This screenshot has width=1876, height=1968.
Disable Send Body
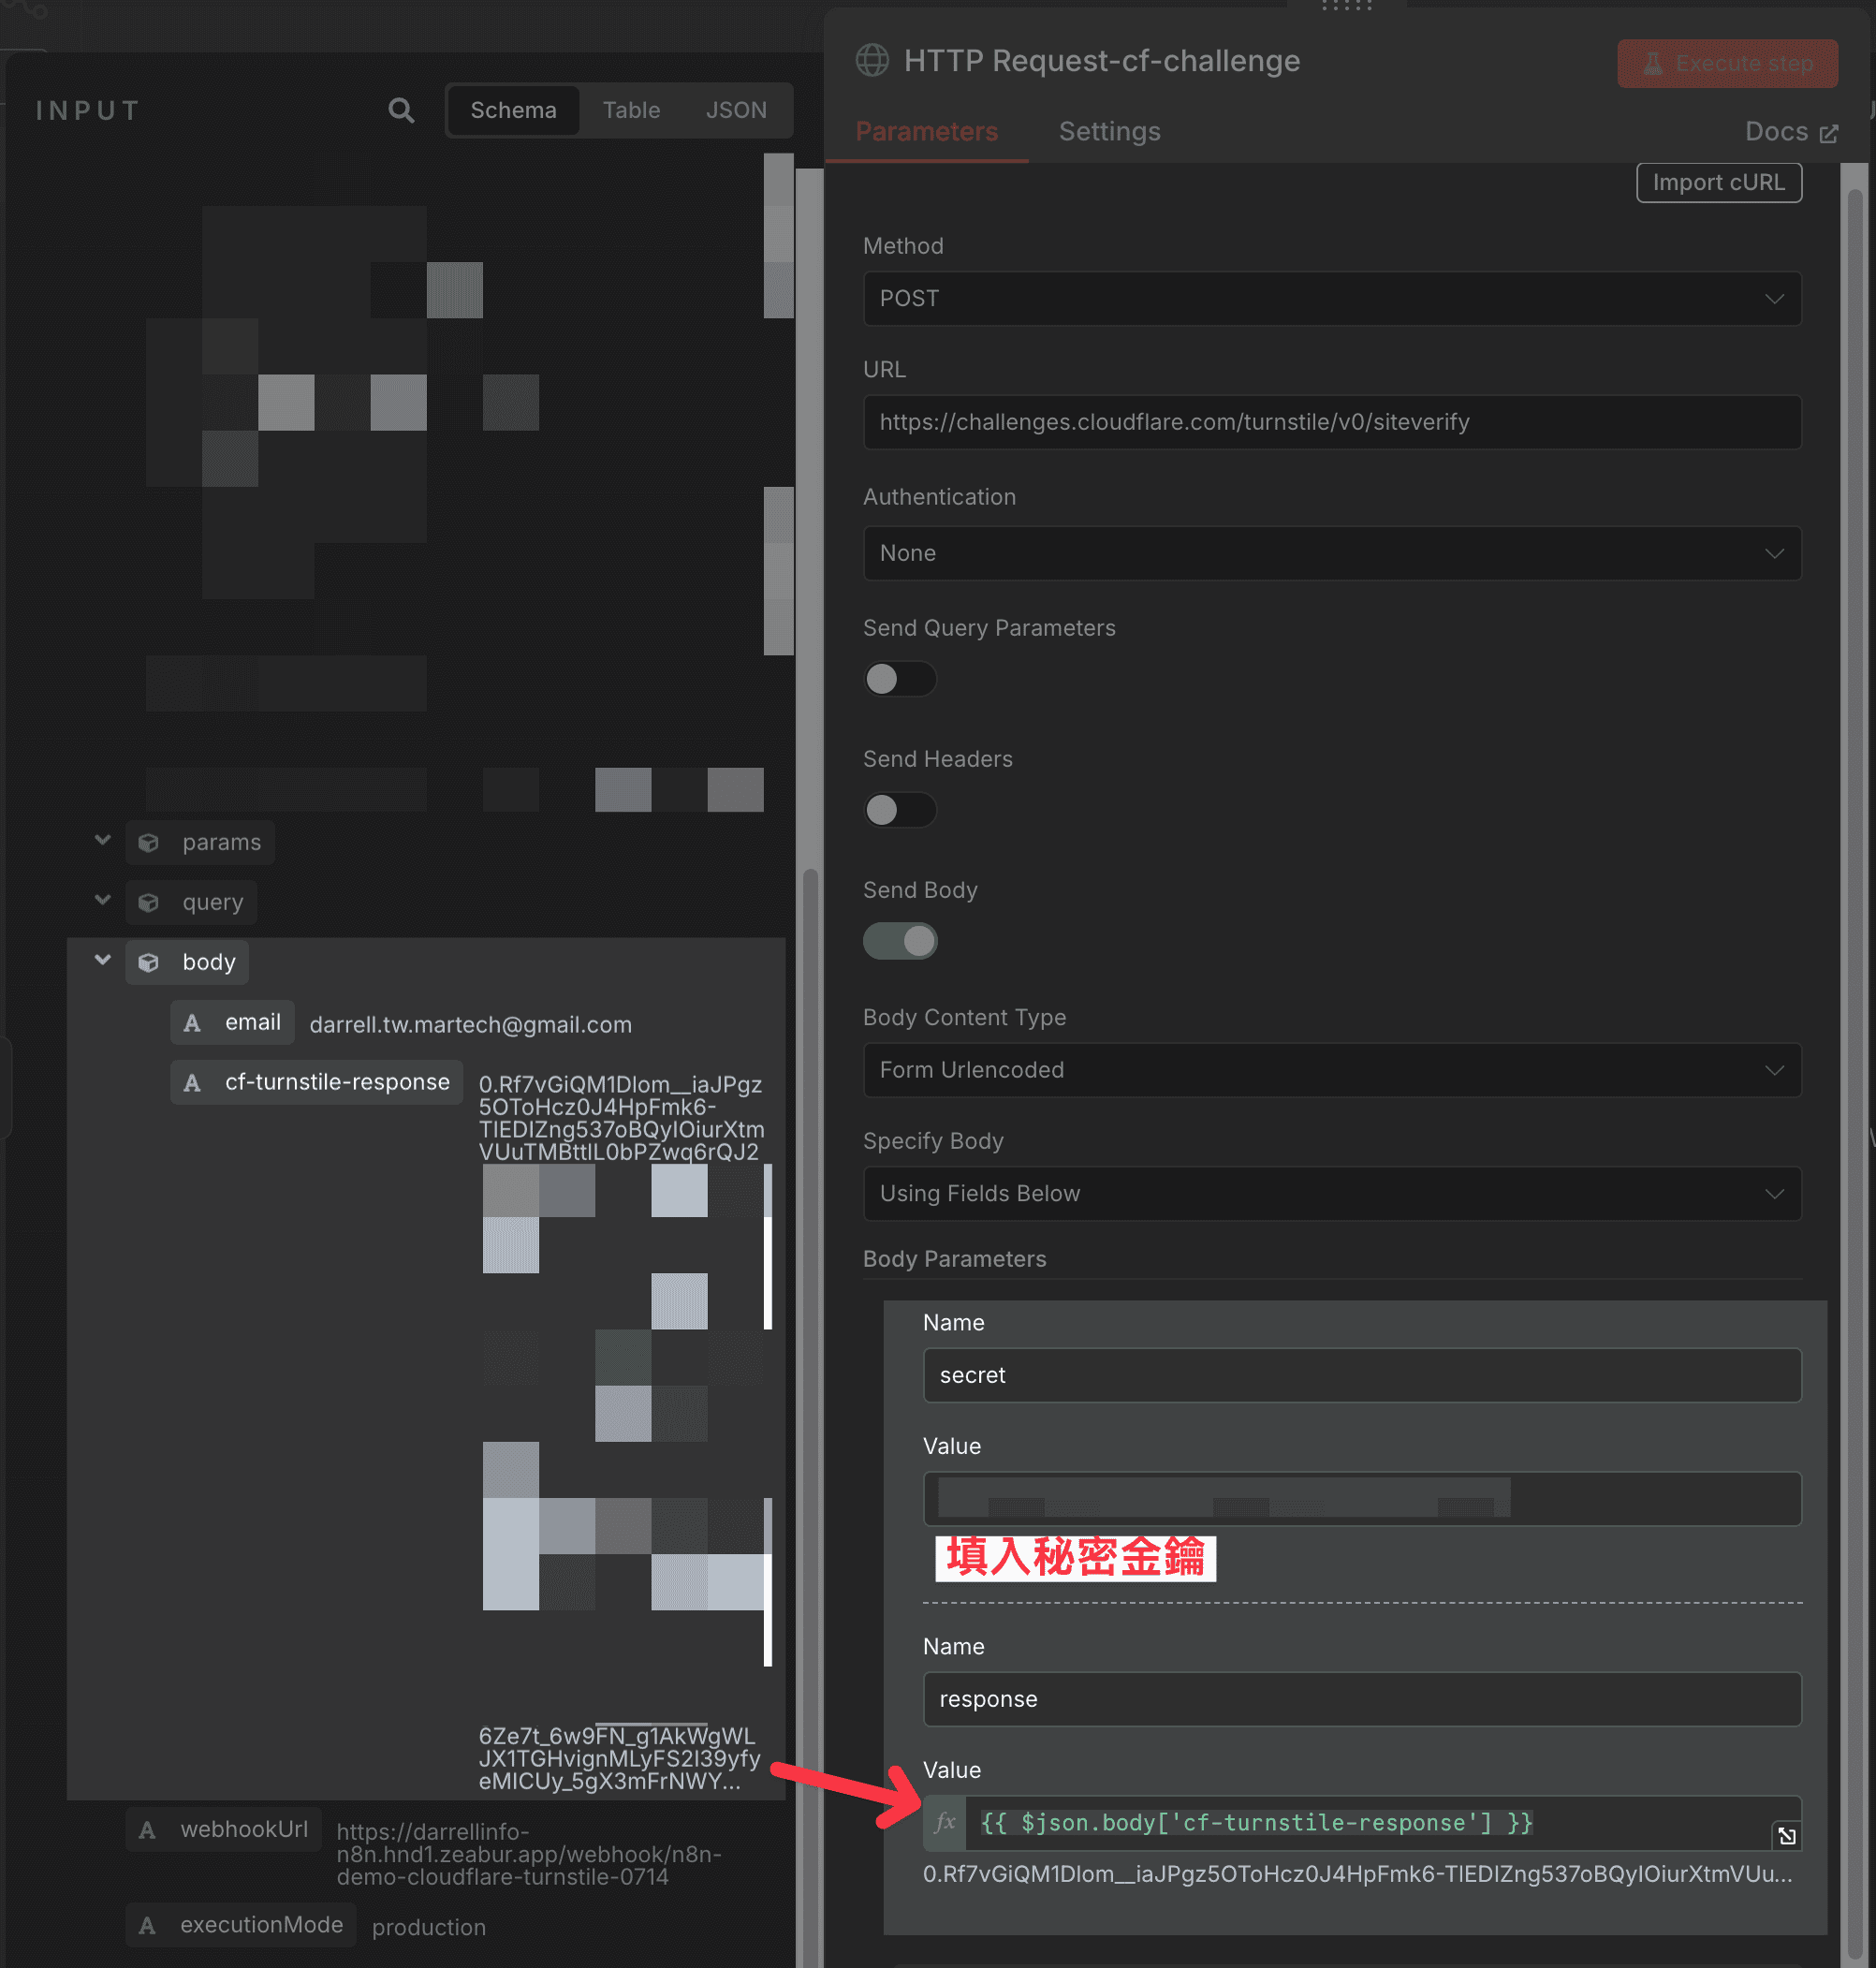[x=899, y=941]
